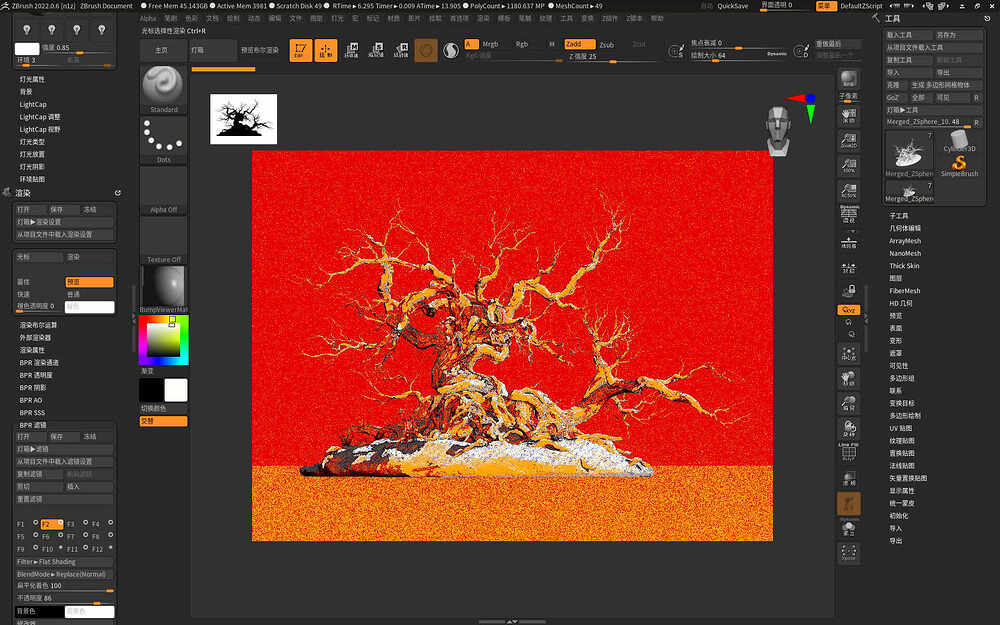Open the Dots stroke selector
This screenshot has width=1000, height=625.
[163, 140]
